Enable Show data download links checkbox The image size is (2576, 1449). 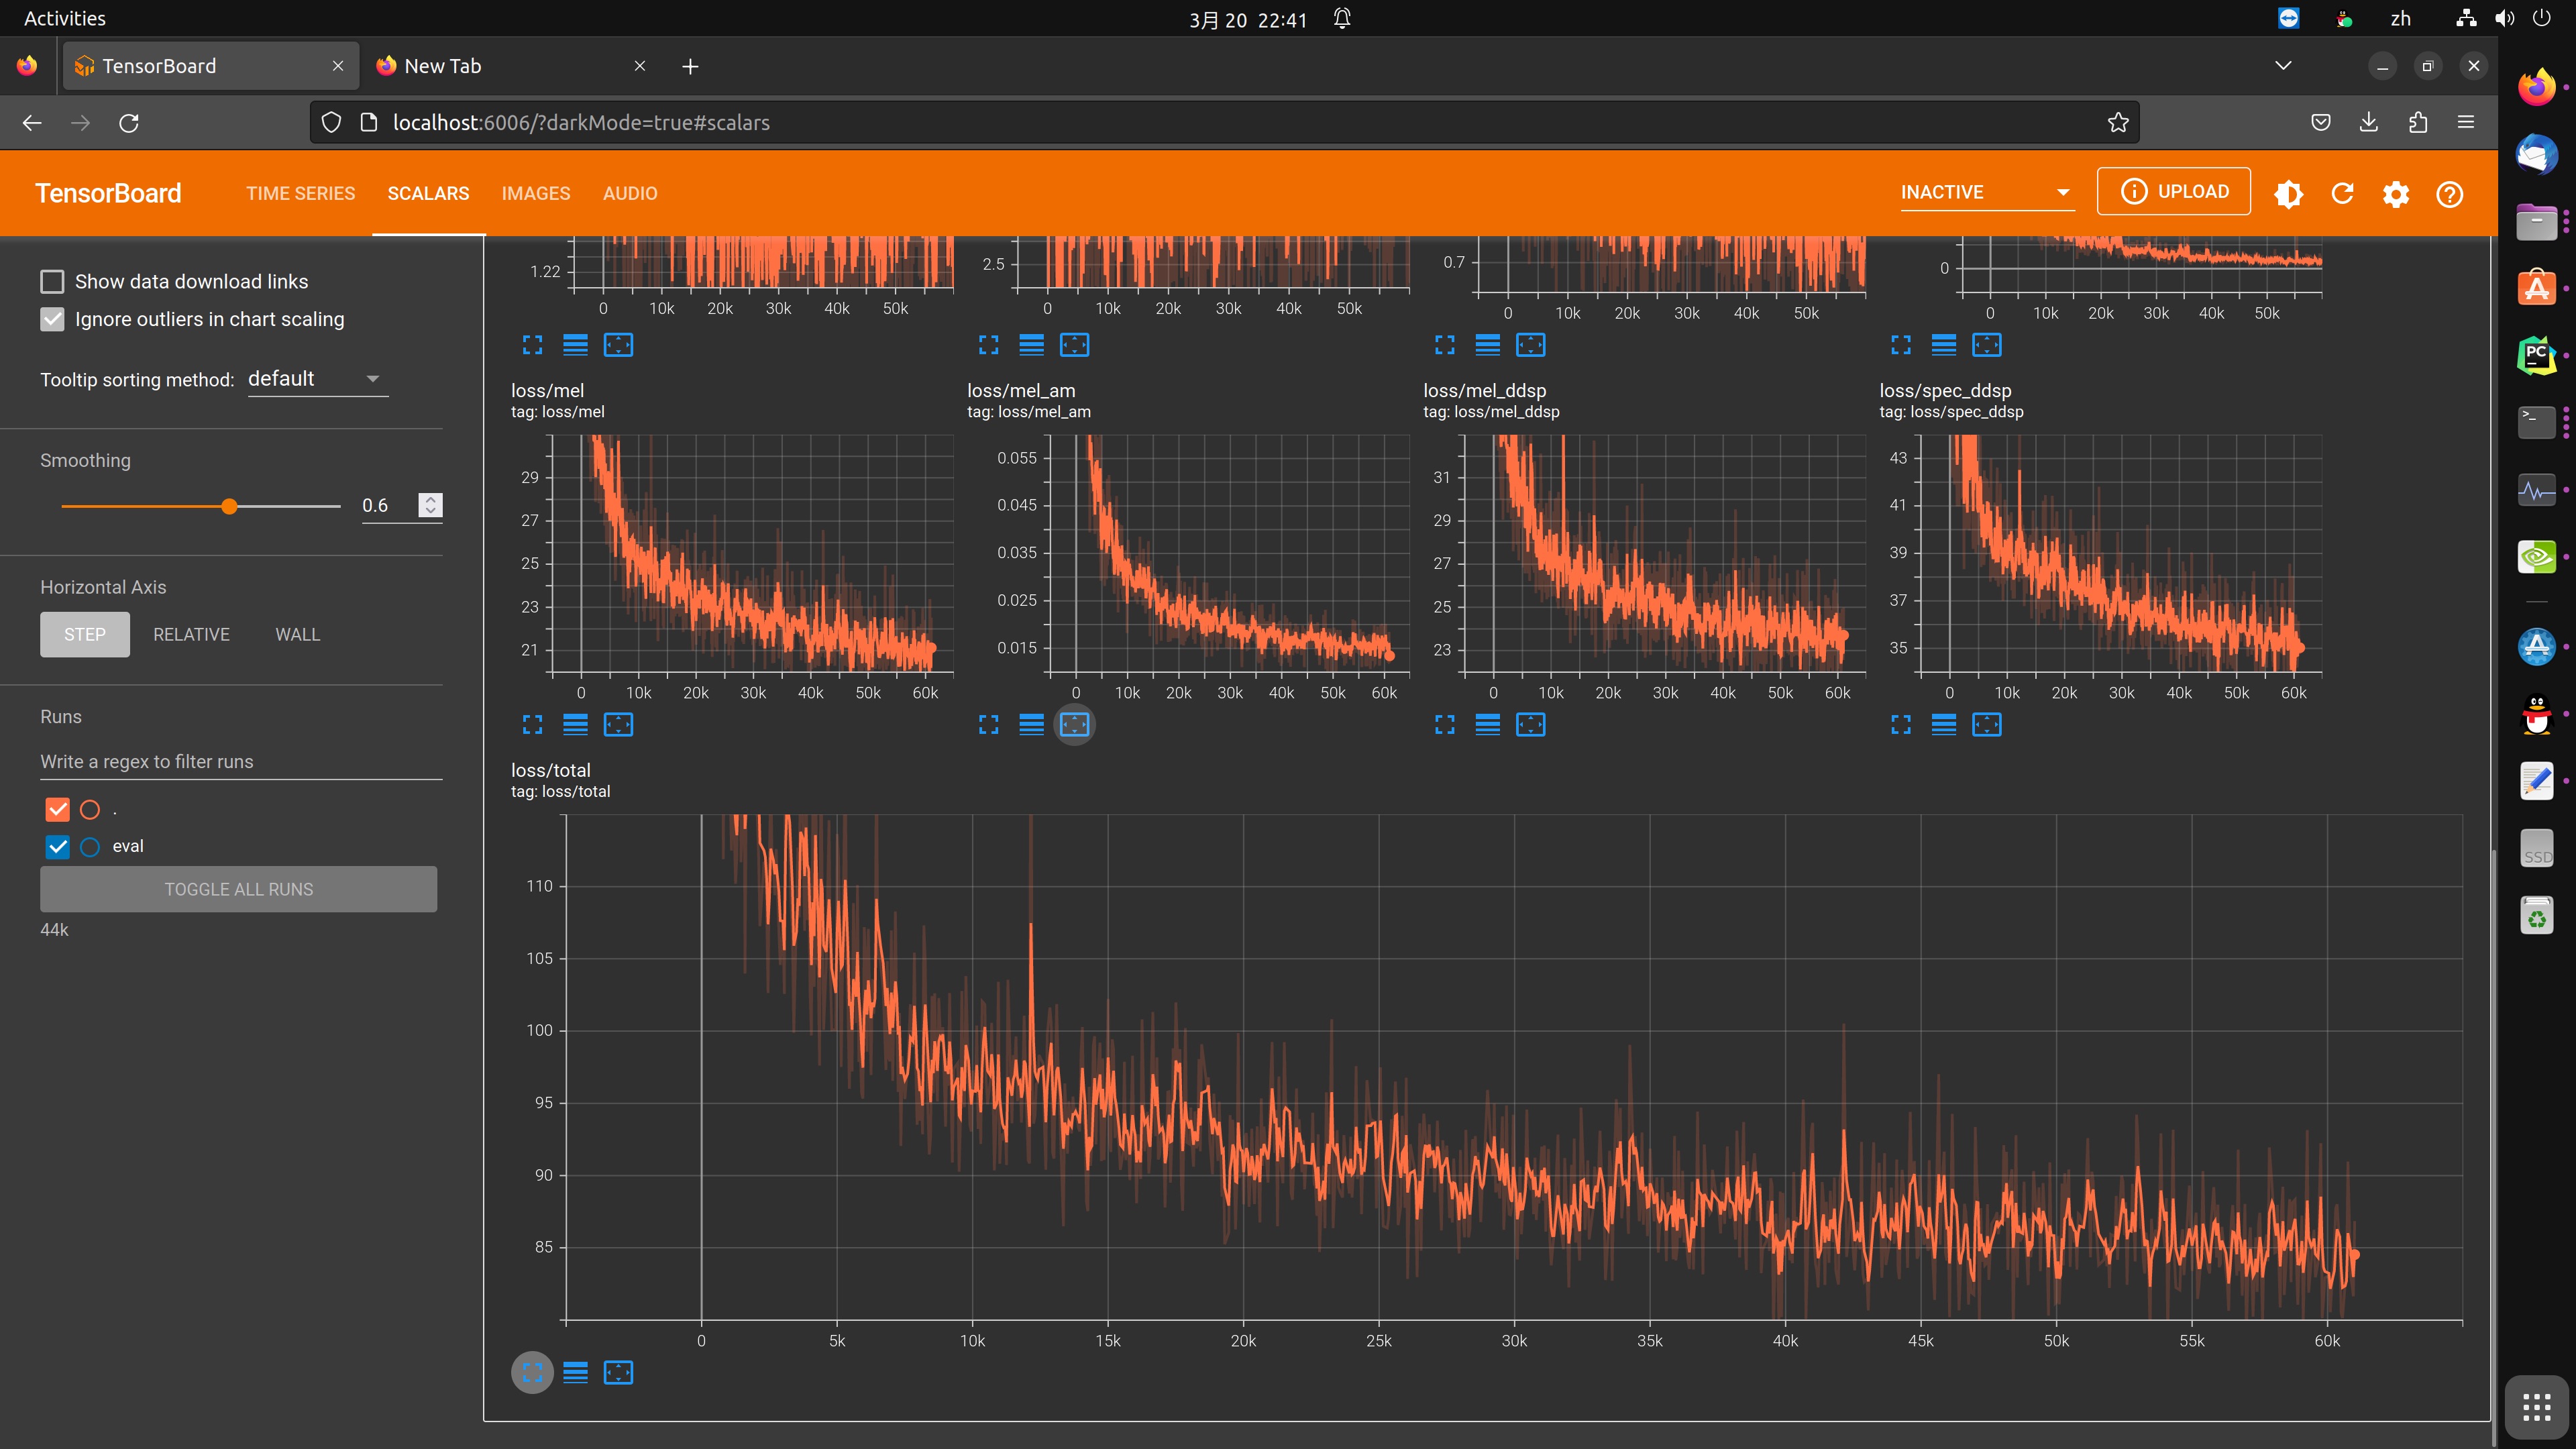tap(52, 281)
